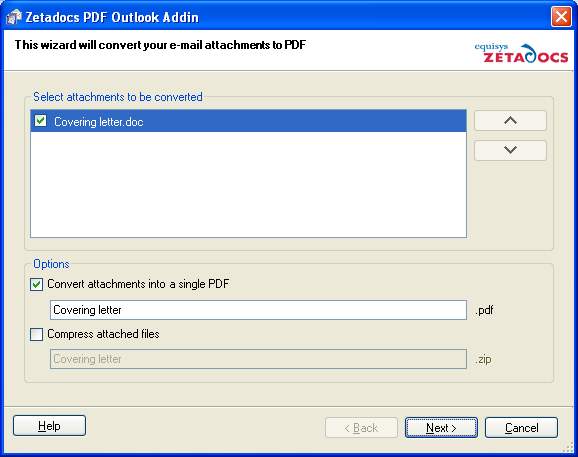
Task: Close the Zetadocs PDF Outlook Addin window
Action: pos(561,17)
